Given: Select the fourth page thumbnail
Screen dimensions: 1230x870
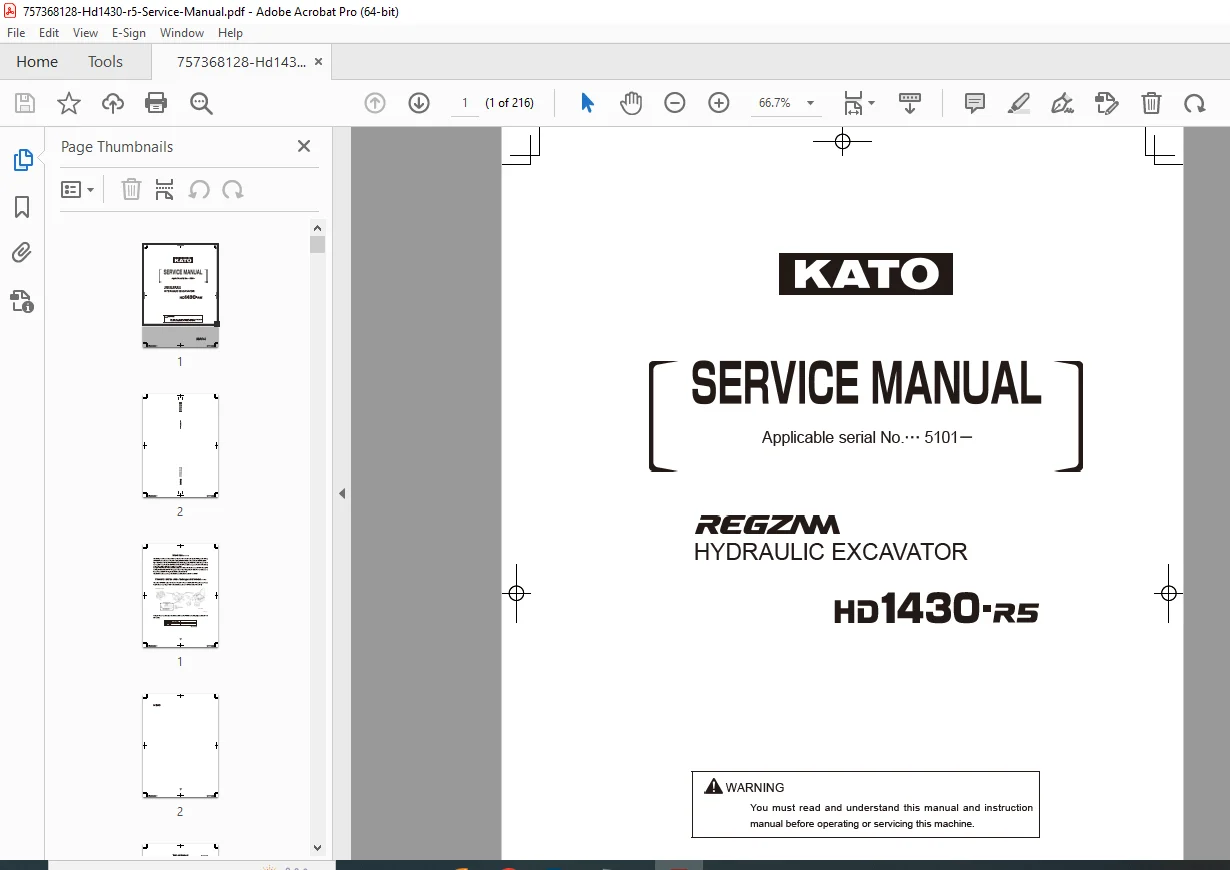Looking at the screenshot, I should pyautogui.click(x=180, y=745).
